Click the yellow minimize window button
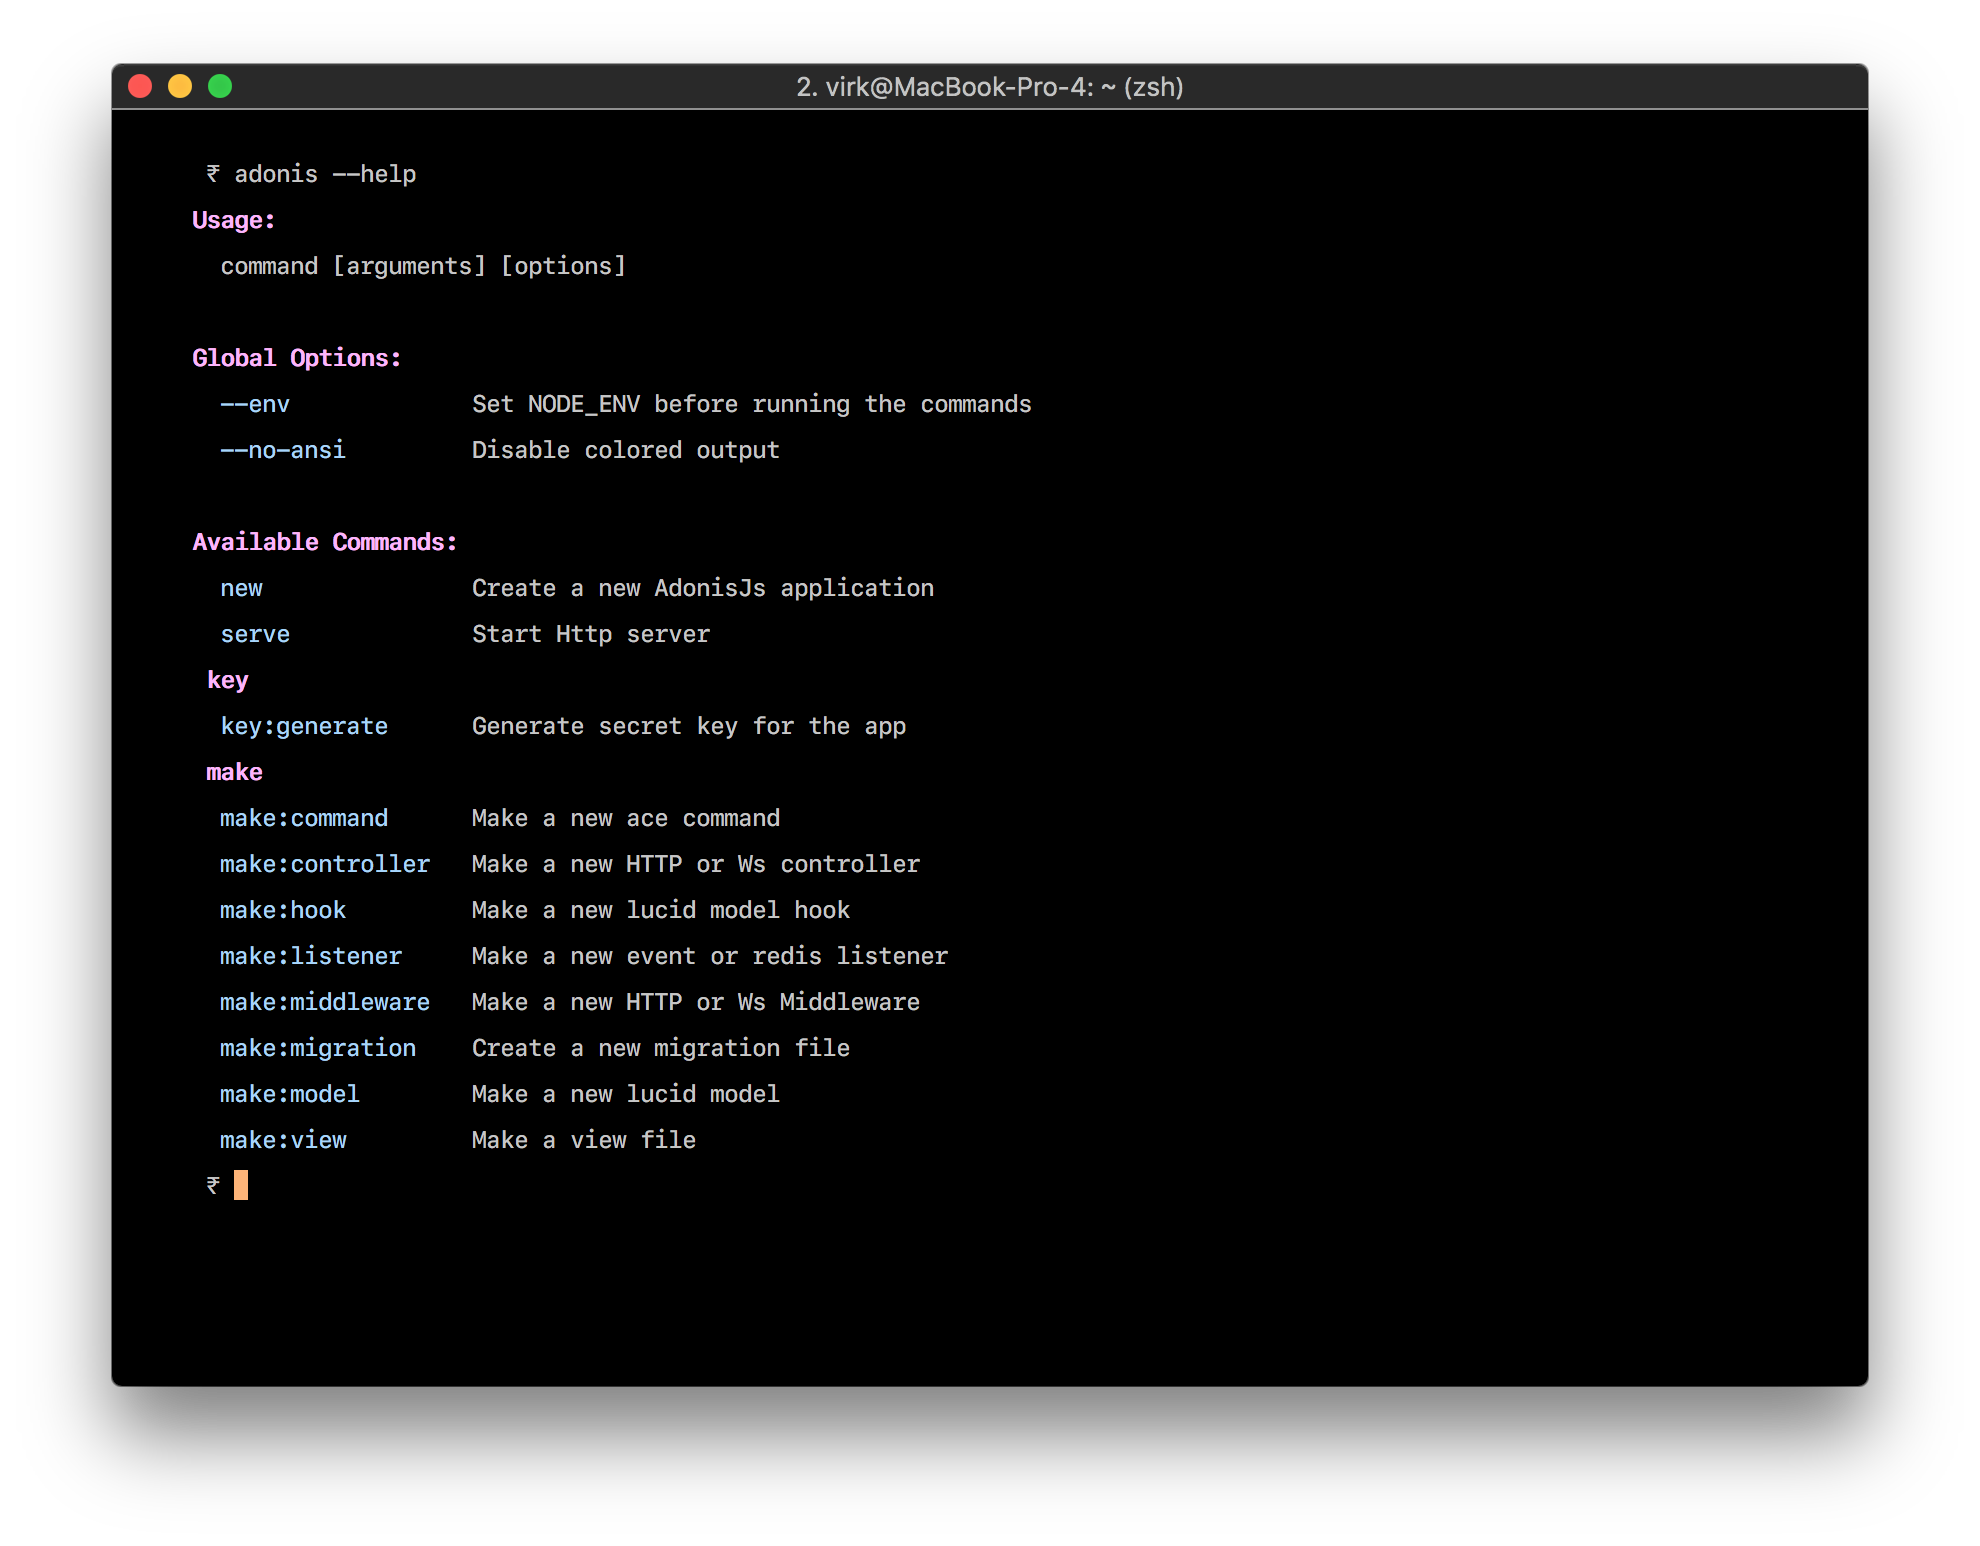Image resolution: width=1980 pixels, height=1546 pixels. [180, 87]
